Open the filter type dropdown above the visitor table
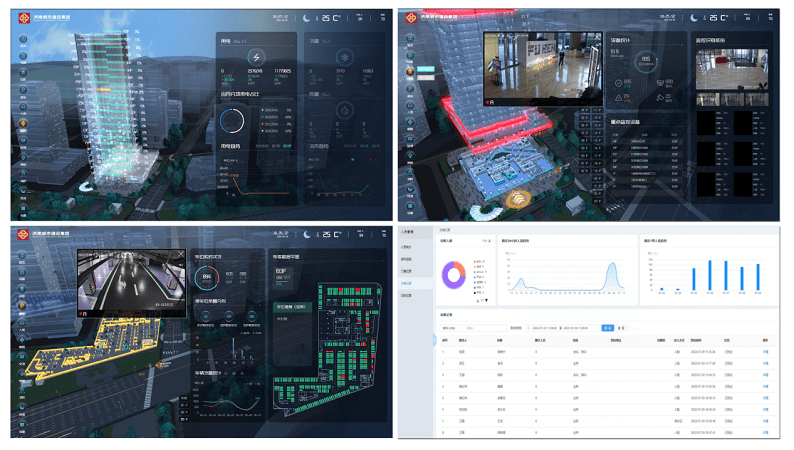 pos(451,328)
